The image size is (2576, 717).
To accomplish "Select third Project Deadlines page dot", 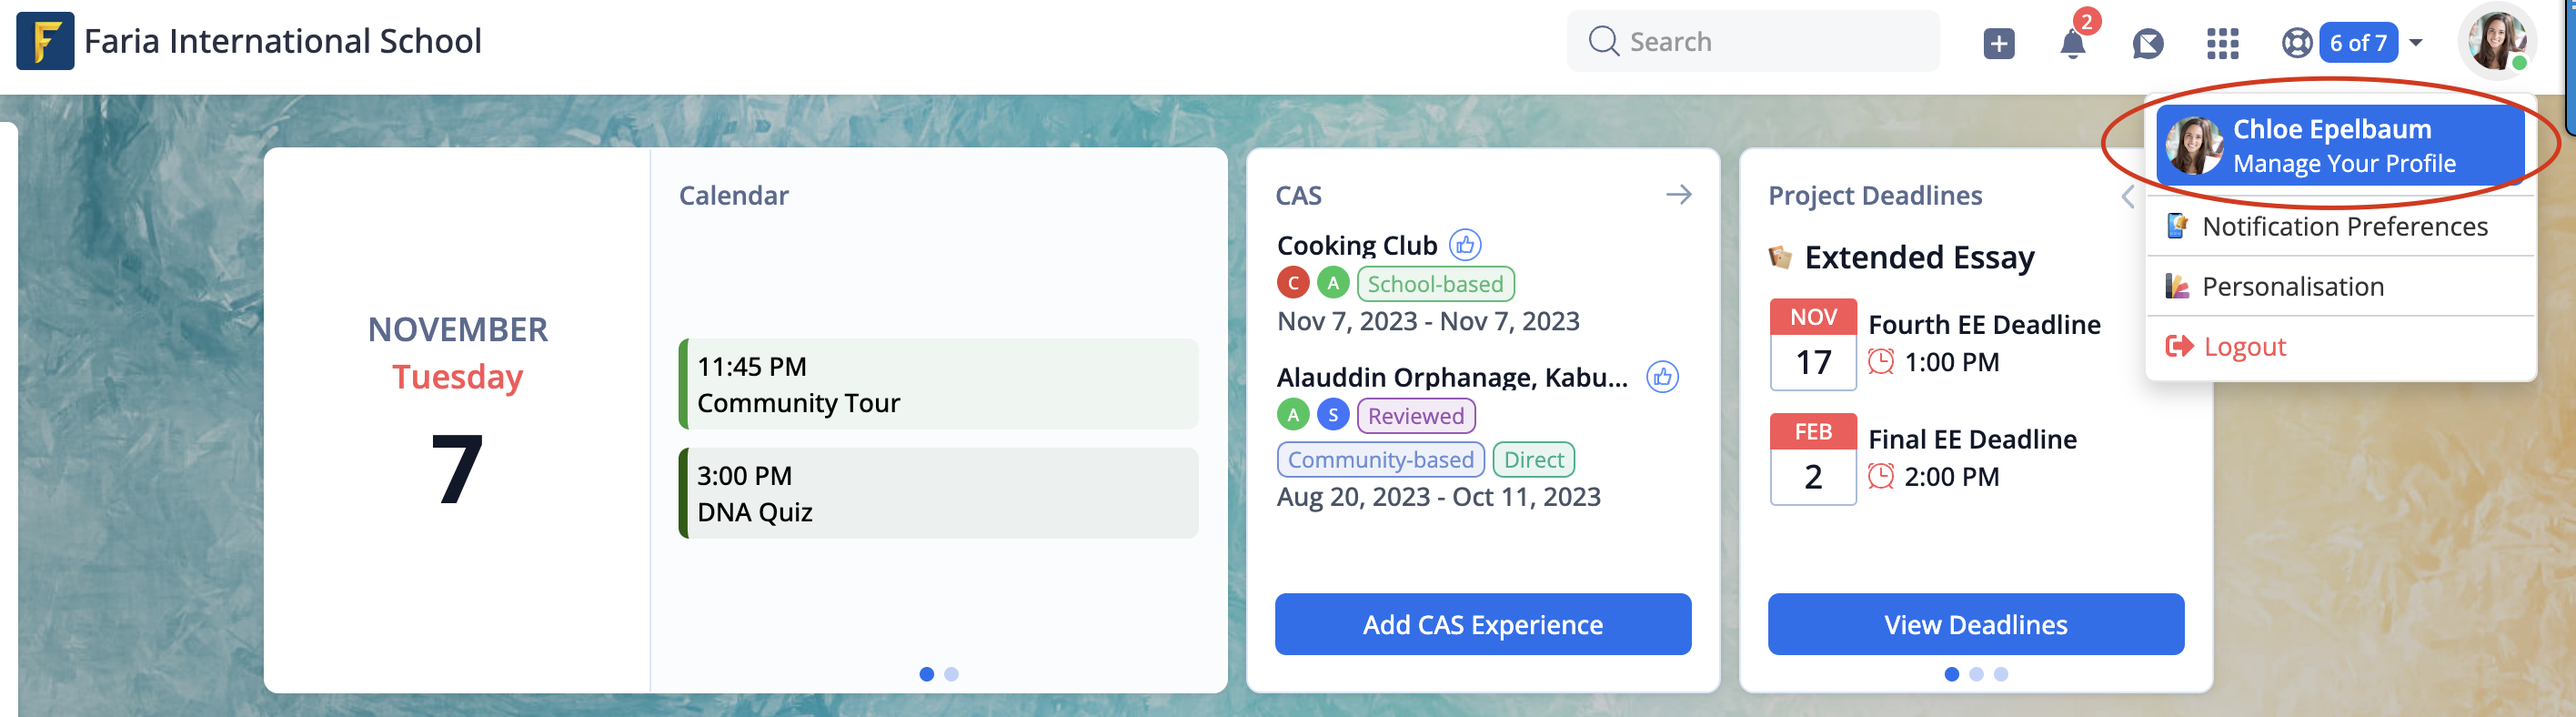I will tap(2001, 674).
